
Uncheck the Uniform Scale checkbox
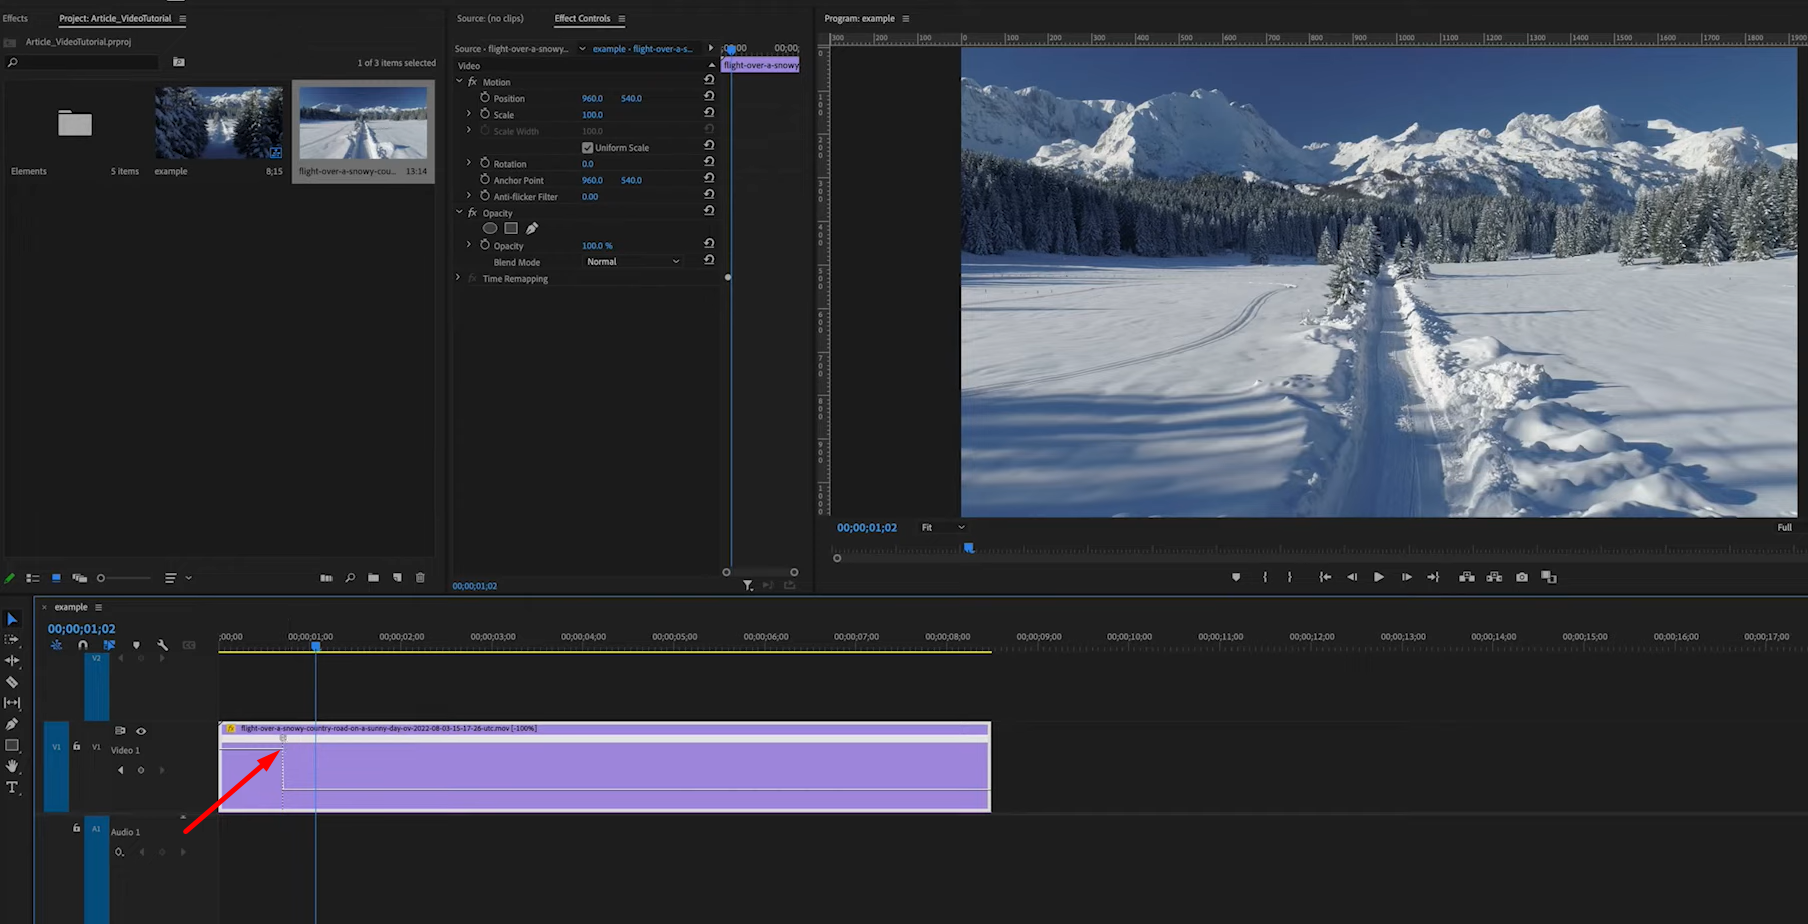pos(588,147)
